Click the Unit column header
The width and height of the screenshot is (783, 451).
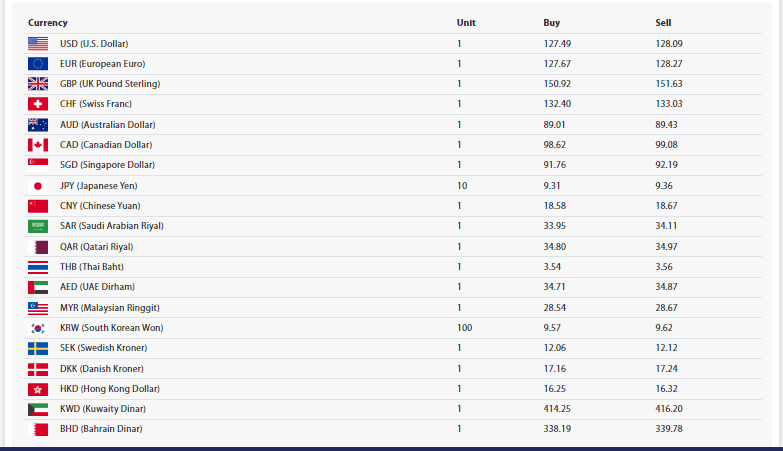[466, 22]
